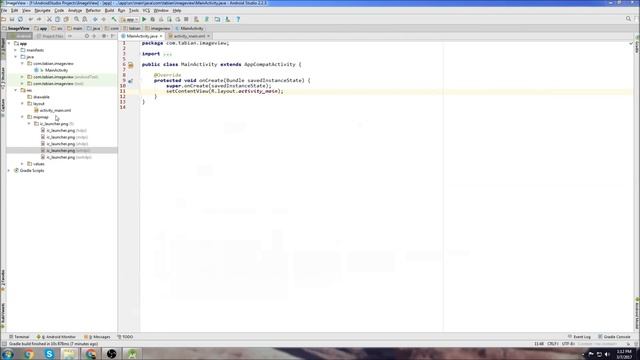
Task: Click the Redo arrow icon
Action: point(39,19)
